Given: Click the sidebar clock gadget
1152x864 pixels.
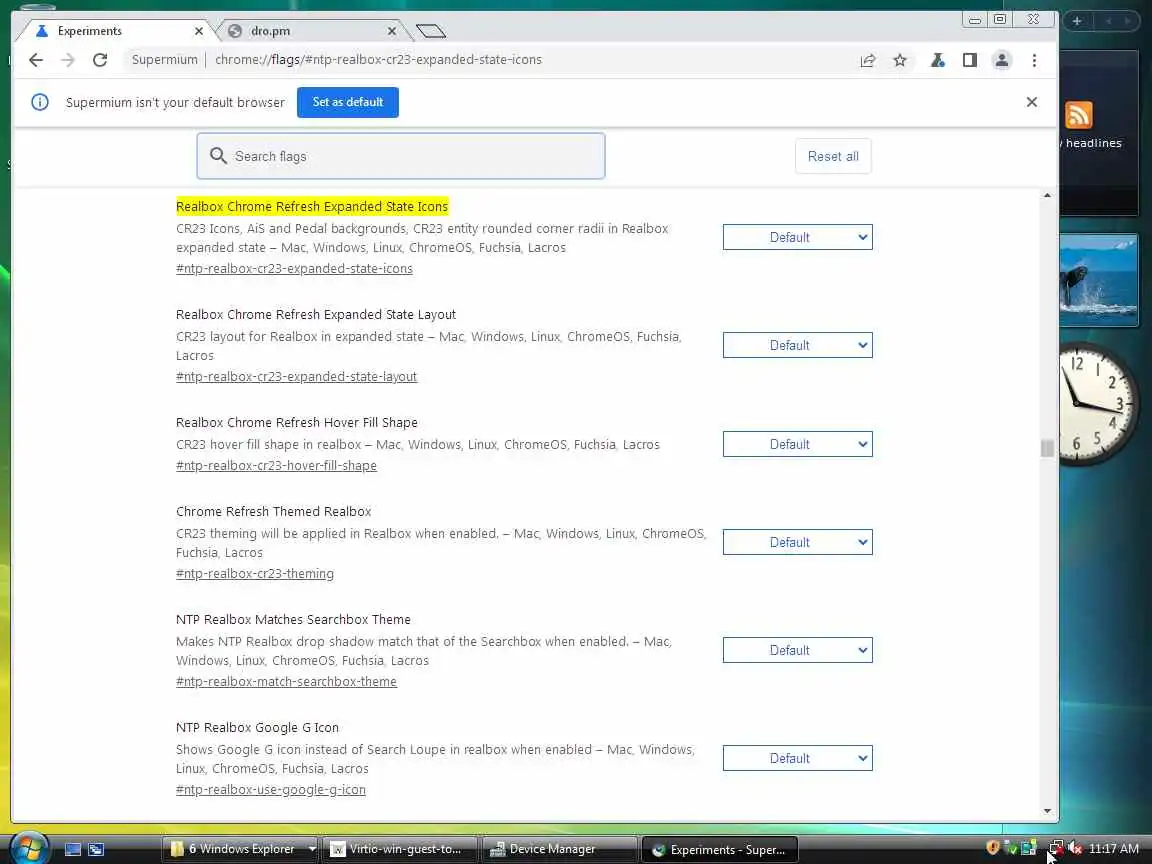Looking at the screenshot, I should pyautogui.click(x=1098, y=404).
